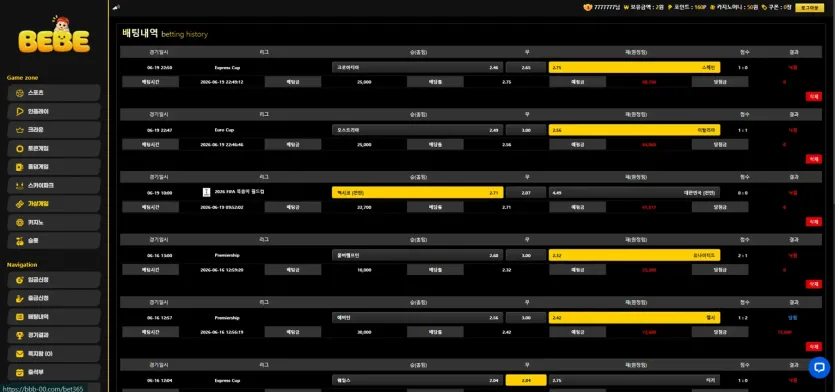Select Premiership home odds 2.56
The height and width of the screenshot is (392, 835).
[417, 318]
